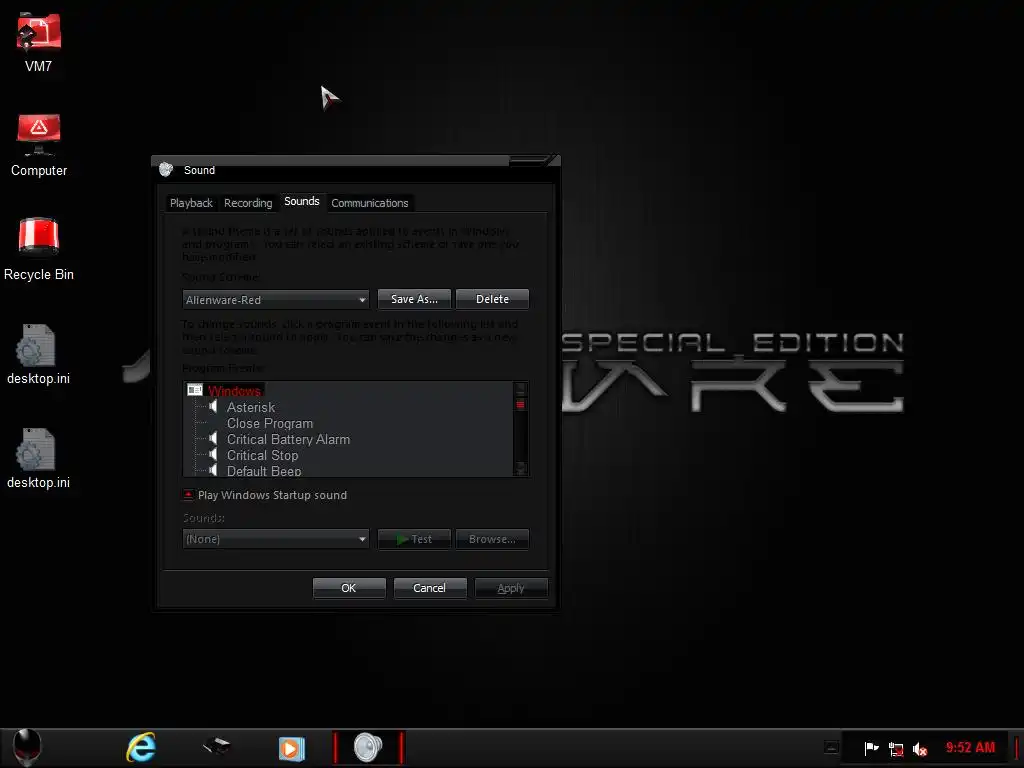Click the red Program Events scrollbar thumb
Viewport: 1024px width, 768px height.
coord(520,405)
